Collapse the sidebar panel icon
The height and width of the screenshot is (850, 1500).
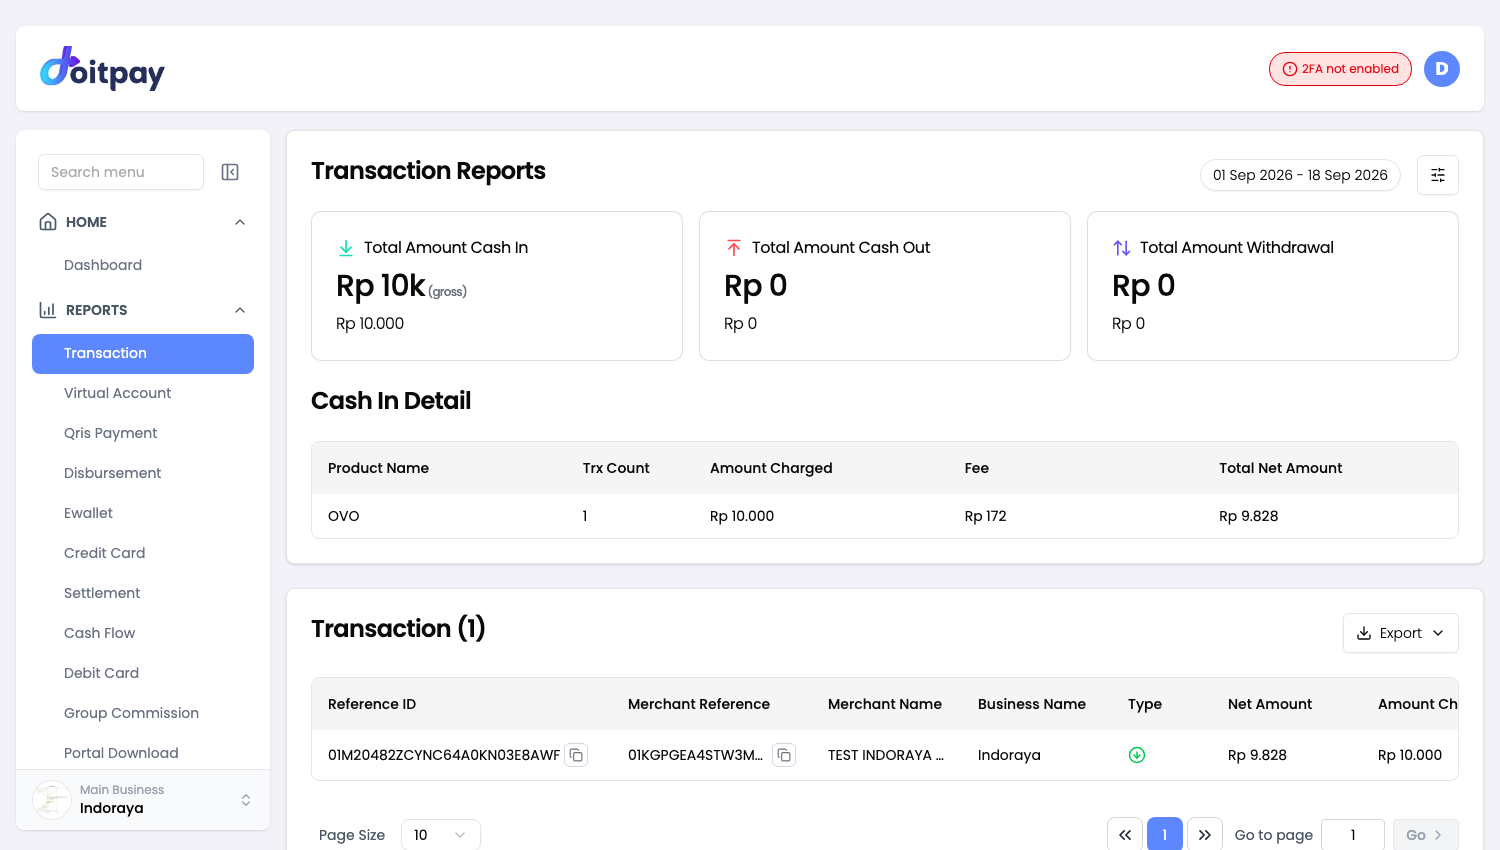(230, 172)
